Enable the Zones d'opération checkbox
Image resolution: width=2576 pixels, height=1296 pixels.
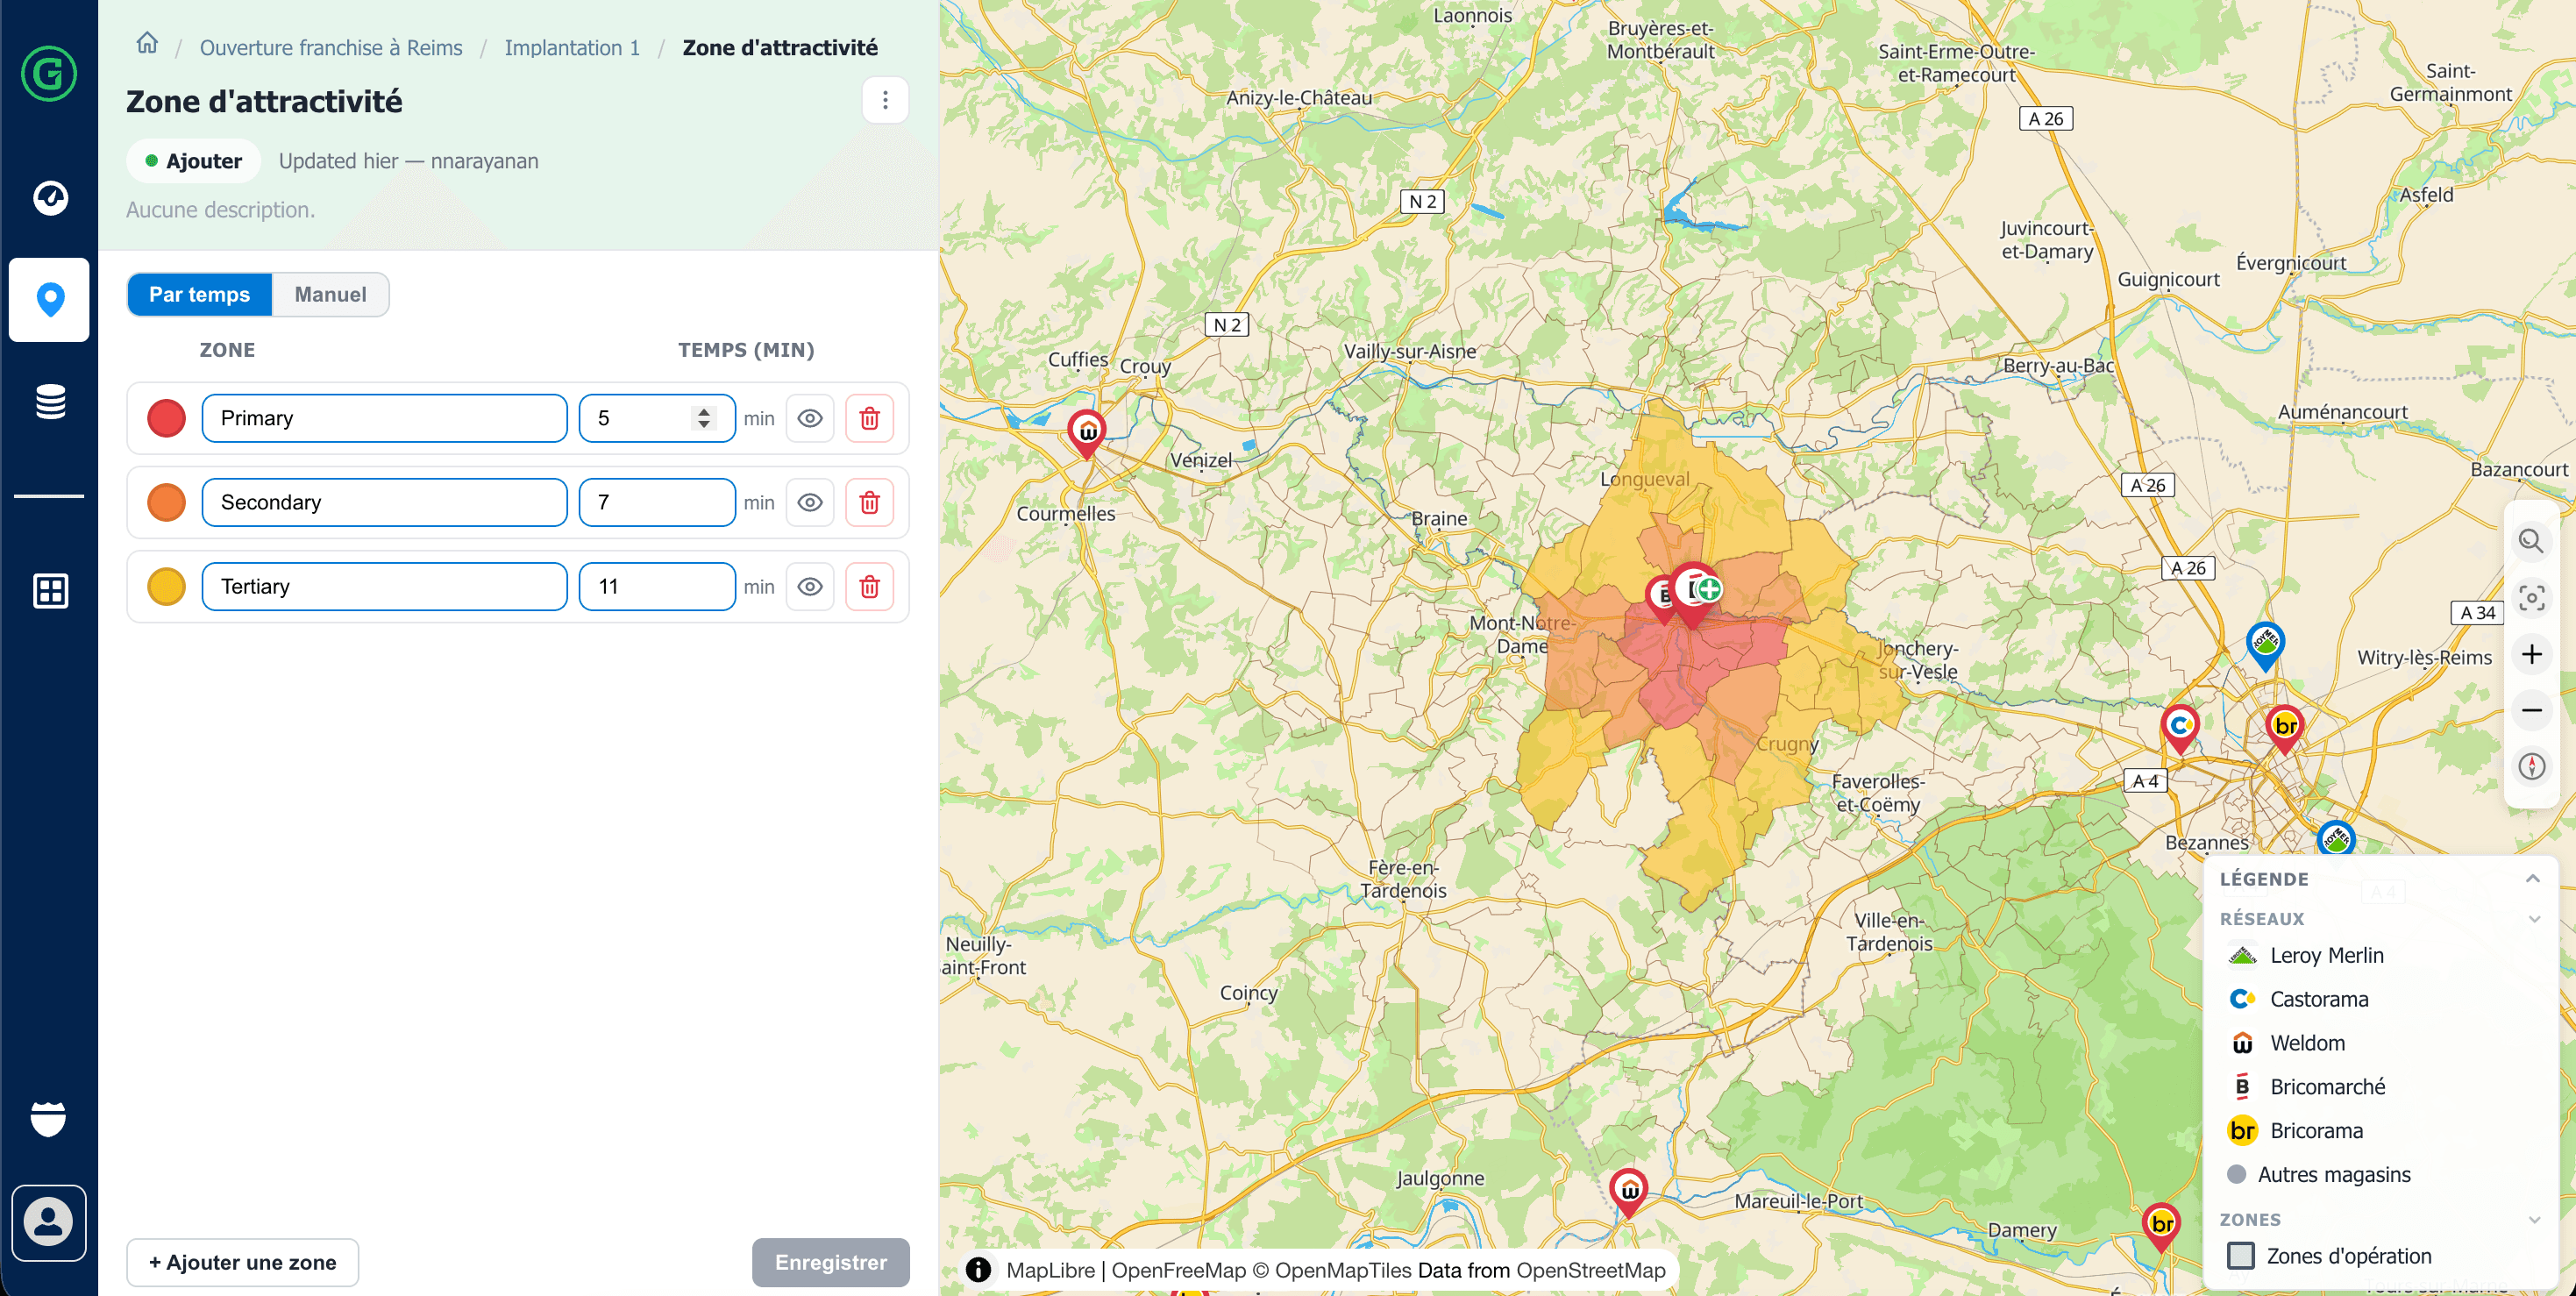[x=2241, y=1255]
